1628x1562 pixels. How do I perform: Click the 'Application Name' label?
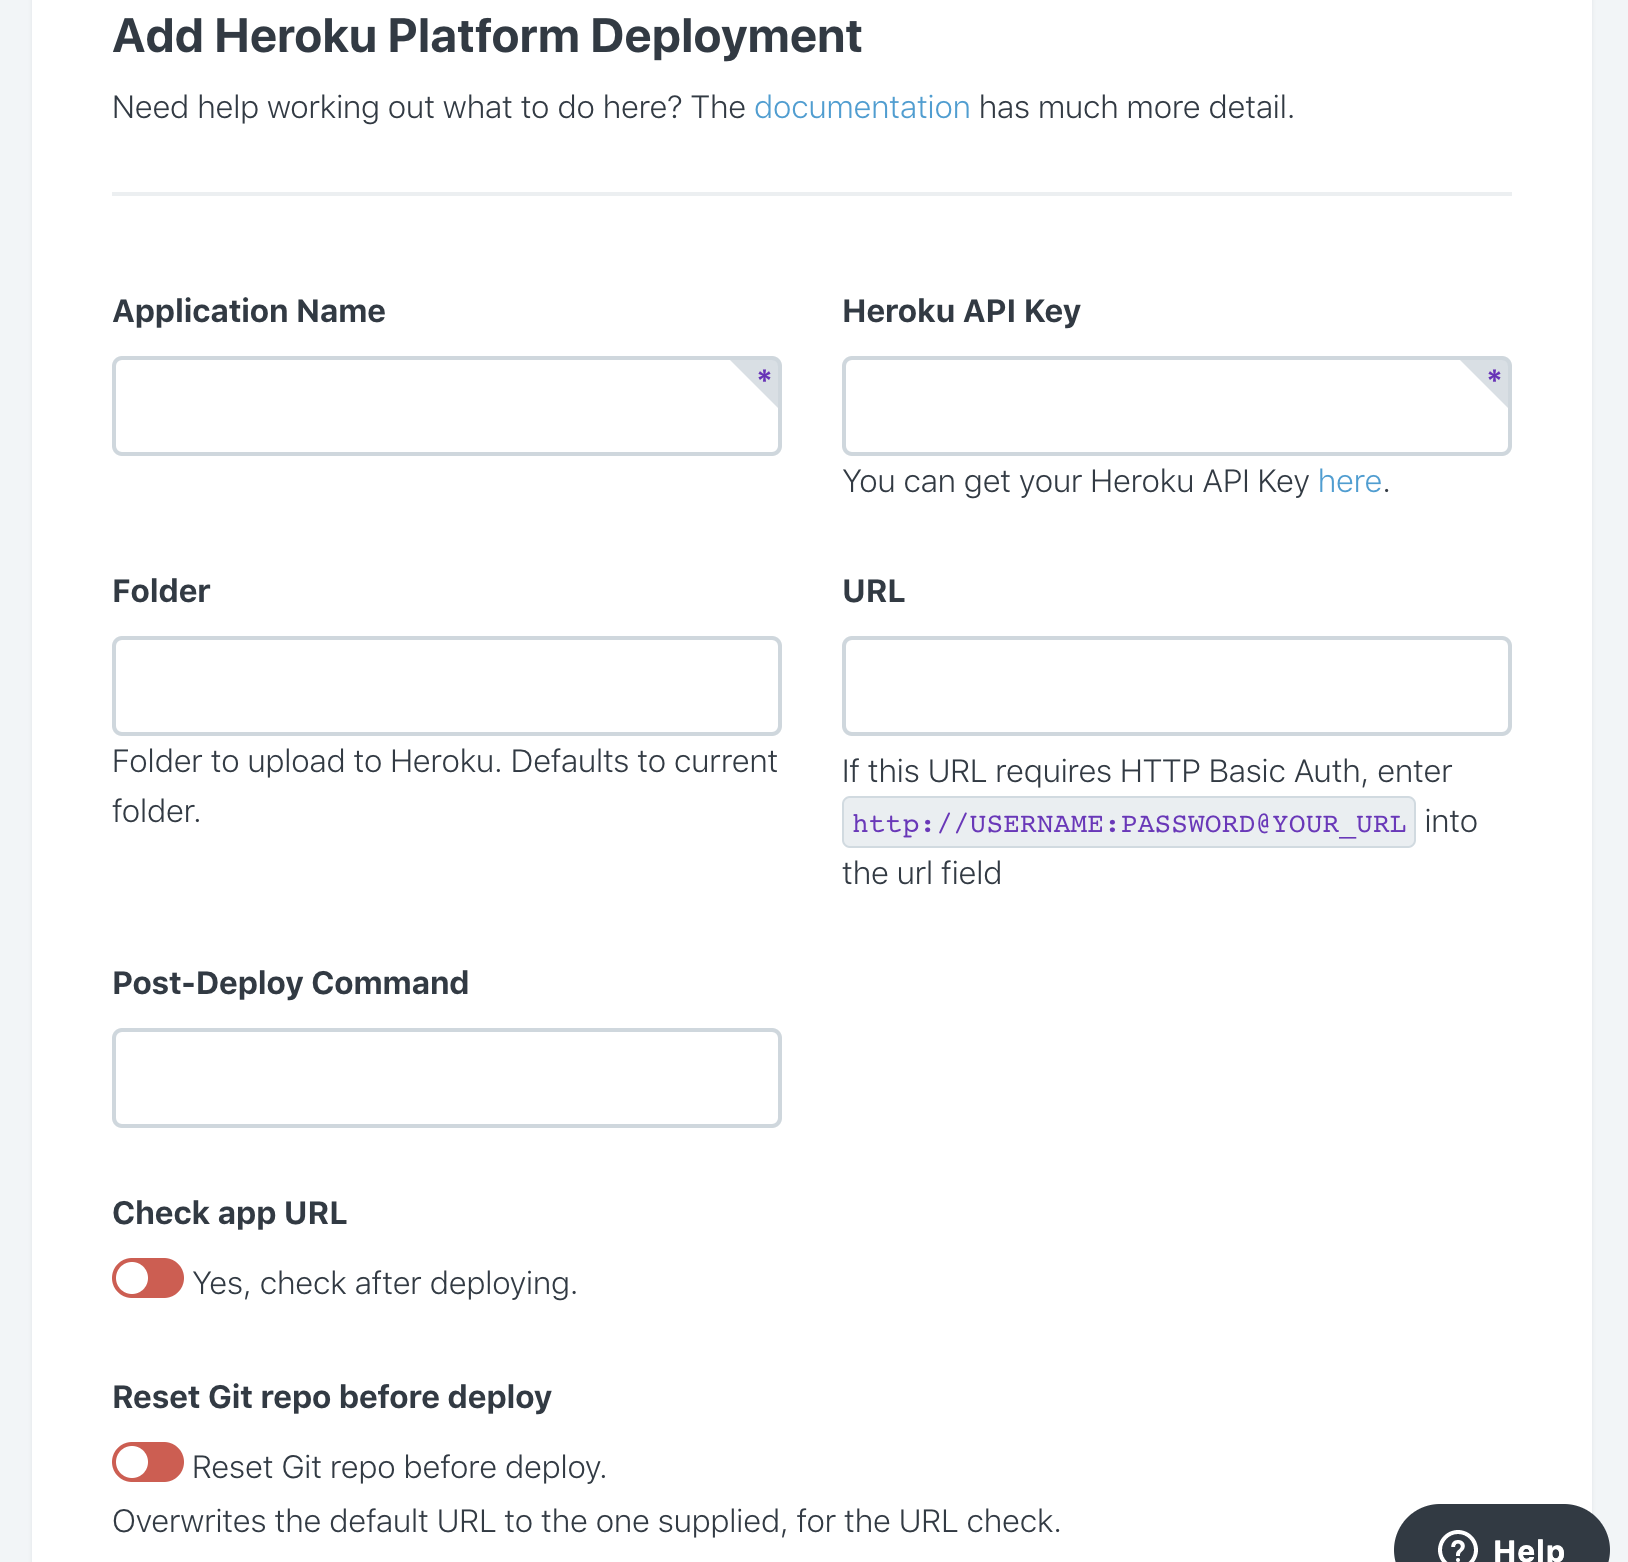click(249, 311)
